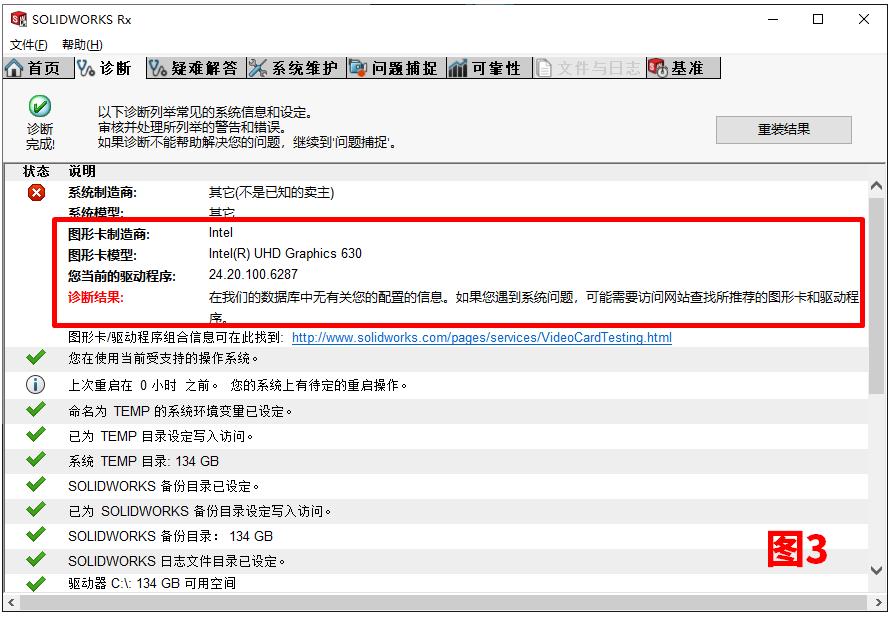Switch to the 系统维护 tab
The image size is (891, 623).
297,68
